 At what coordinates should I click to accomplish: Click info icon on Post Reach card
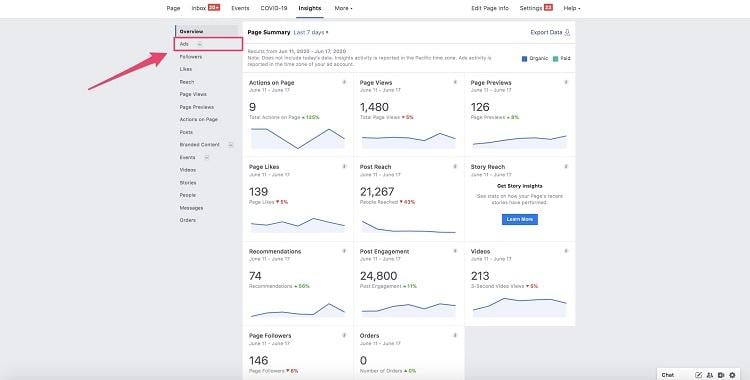[455, 167]
